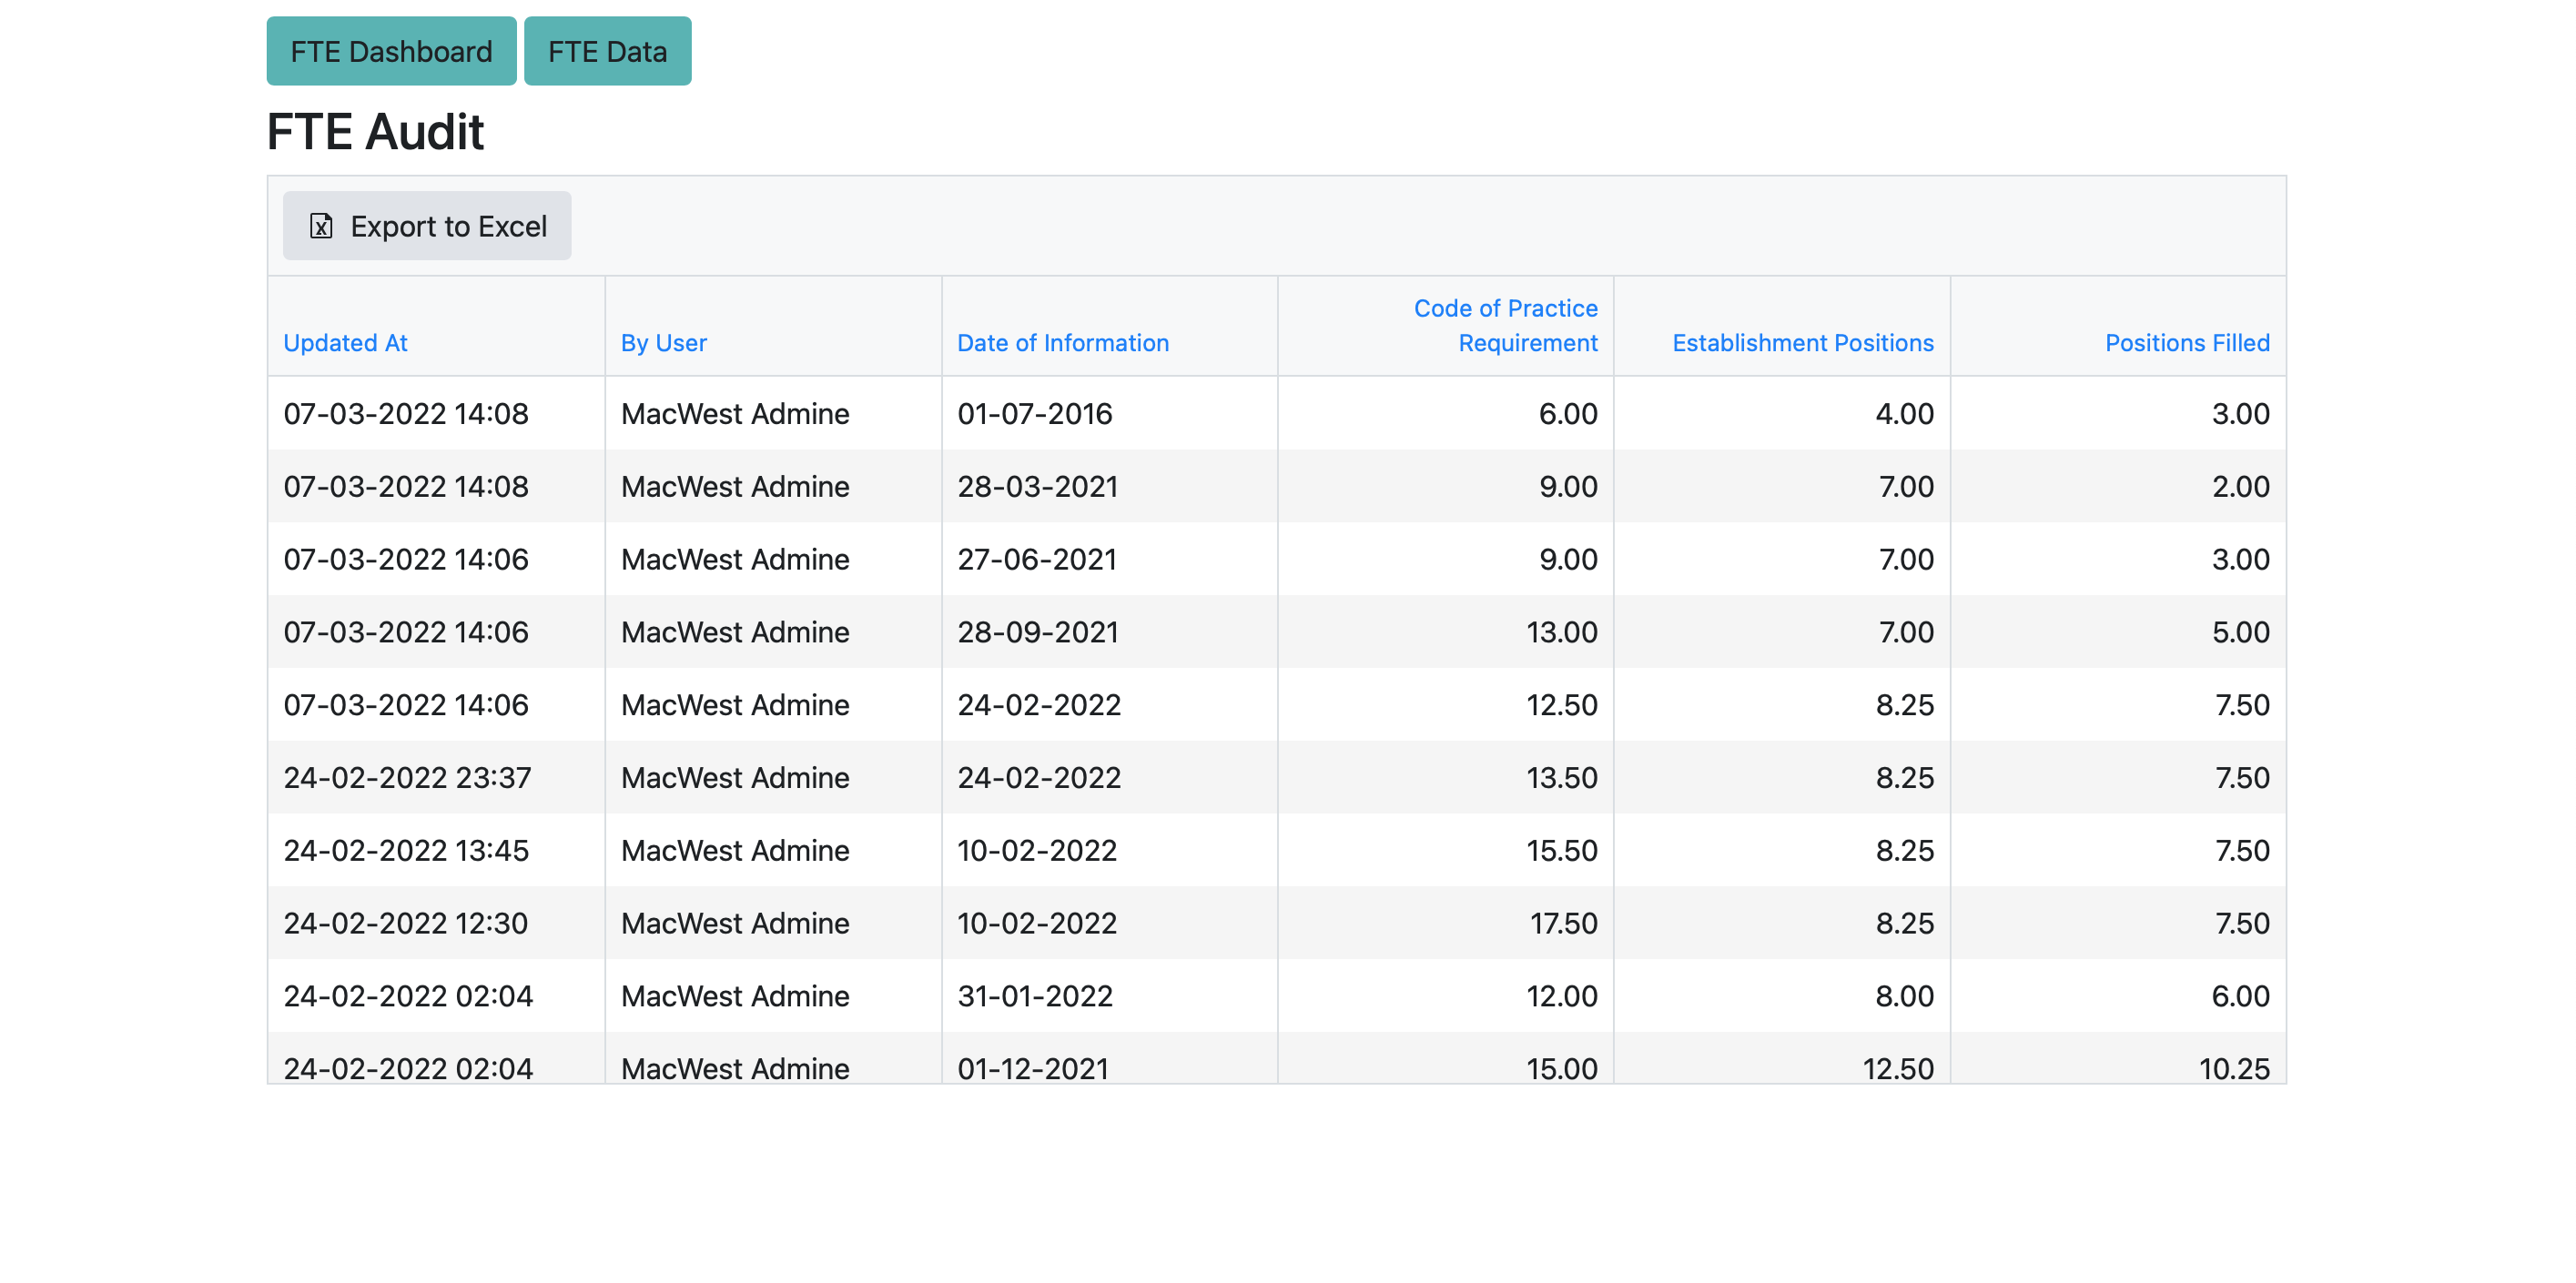Image resolution: width=2576 pixels, height=1283 pixels.
Task: Select date of information 01-12-2021
Action: [1032, 1068]
